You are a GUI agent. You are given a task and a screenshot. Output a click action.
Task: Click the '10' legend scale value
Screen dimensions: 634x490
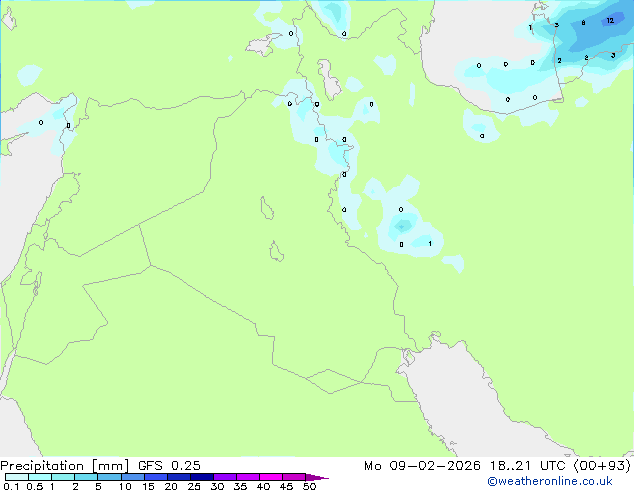point(125,486)
